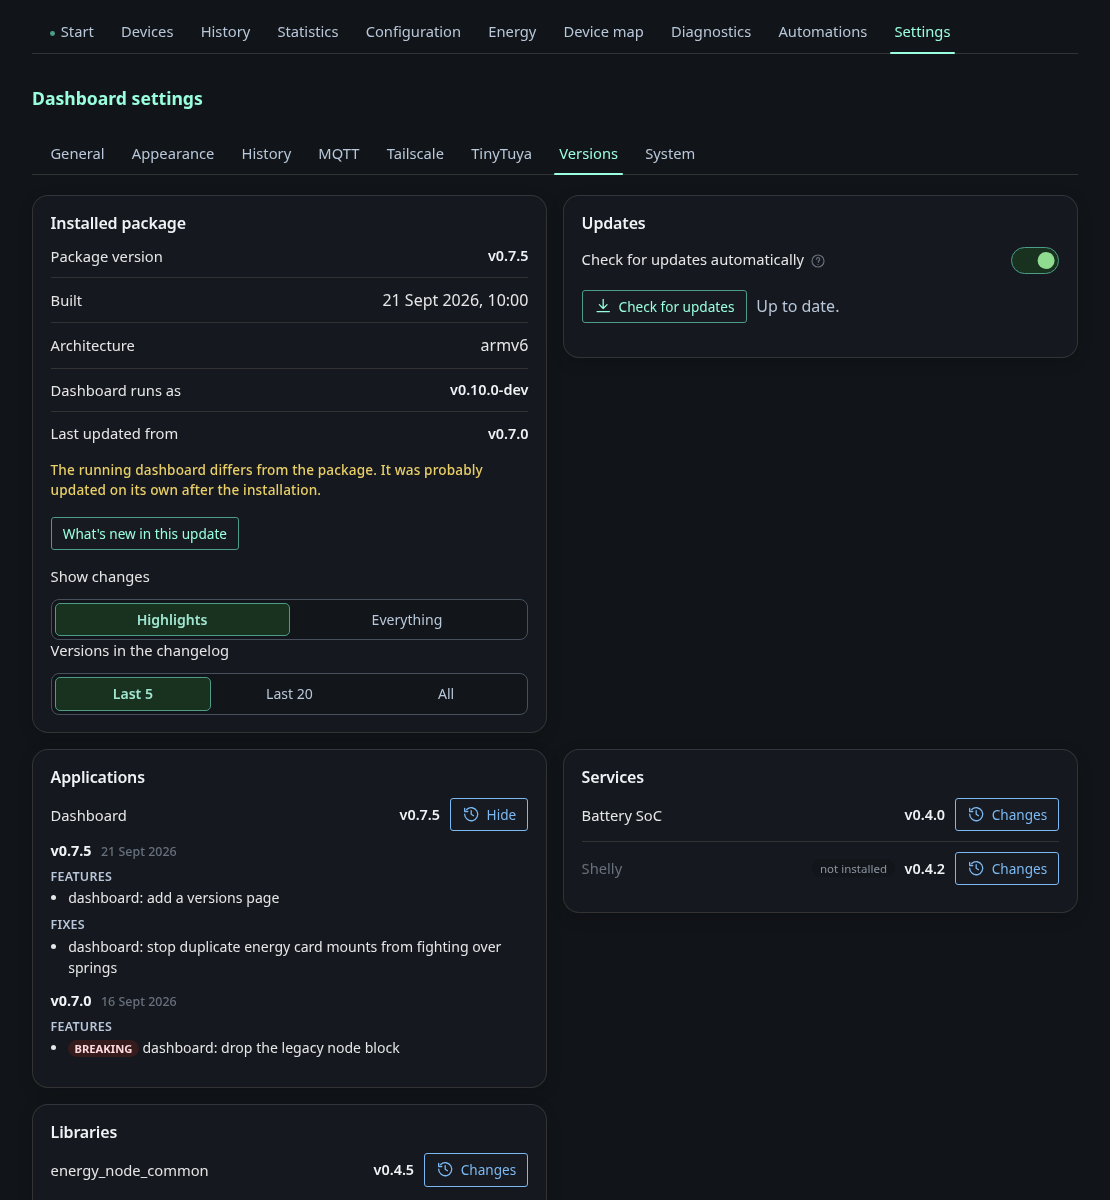Image resolution: width=1110 pixels, height=1200 pixels.
Task: Click the Up to date. status text
Action: 798,306
